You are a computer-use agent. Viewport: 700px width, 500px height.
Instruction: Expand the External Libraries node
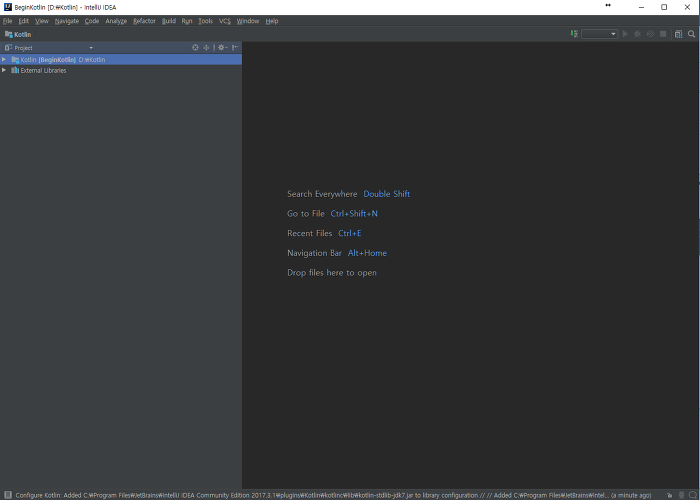click(4, 70)
